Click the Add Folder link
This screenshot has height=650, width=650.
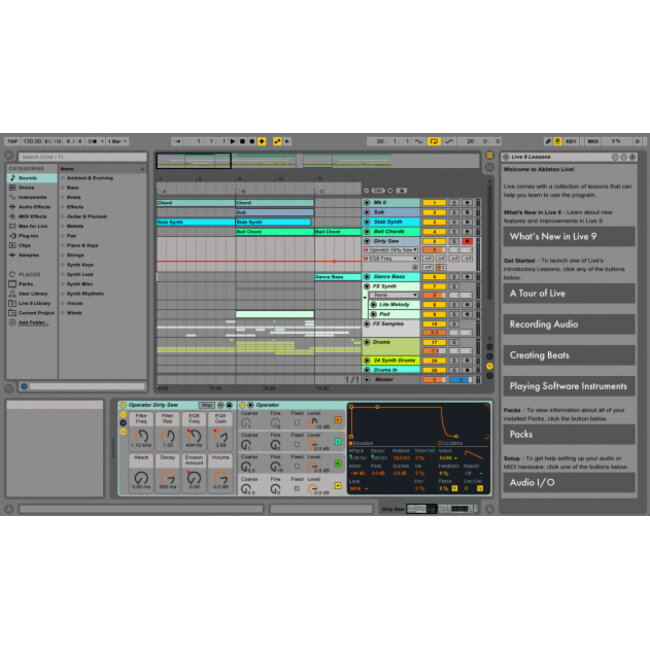tap(33, 323)
